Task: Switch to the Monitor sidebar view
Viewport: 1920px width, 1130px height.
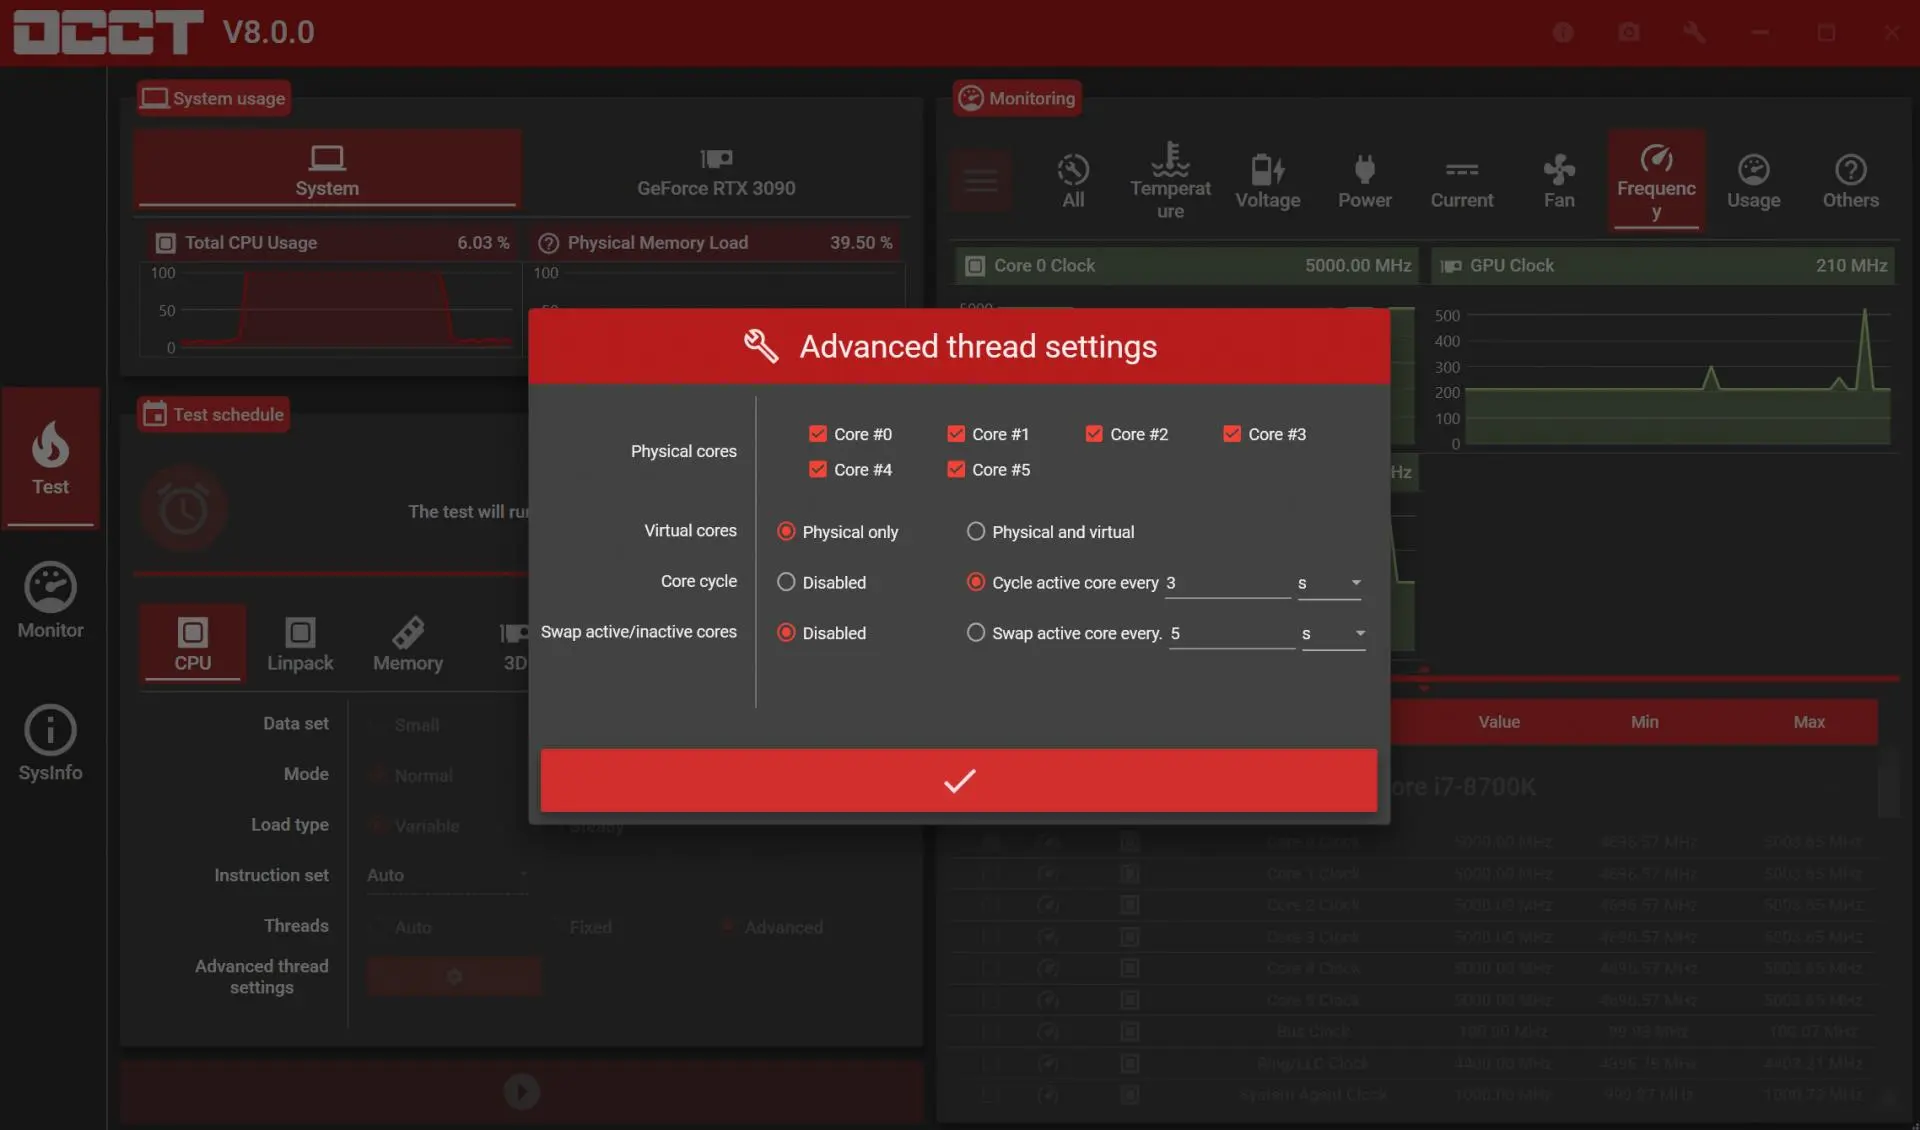Action: point(50,600)
